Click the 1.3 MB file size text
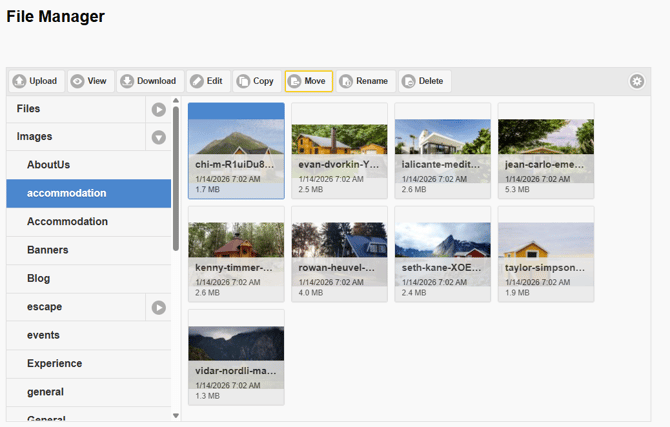 (x=207, y=396)
